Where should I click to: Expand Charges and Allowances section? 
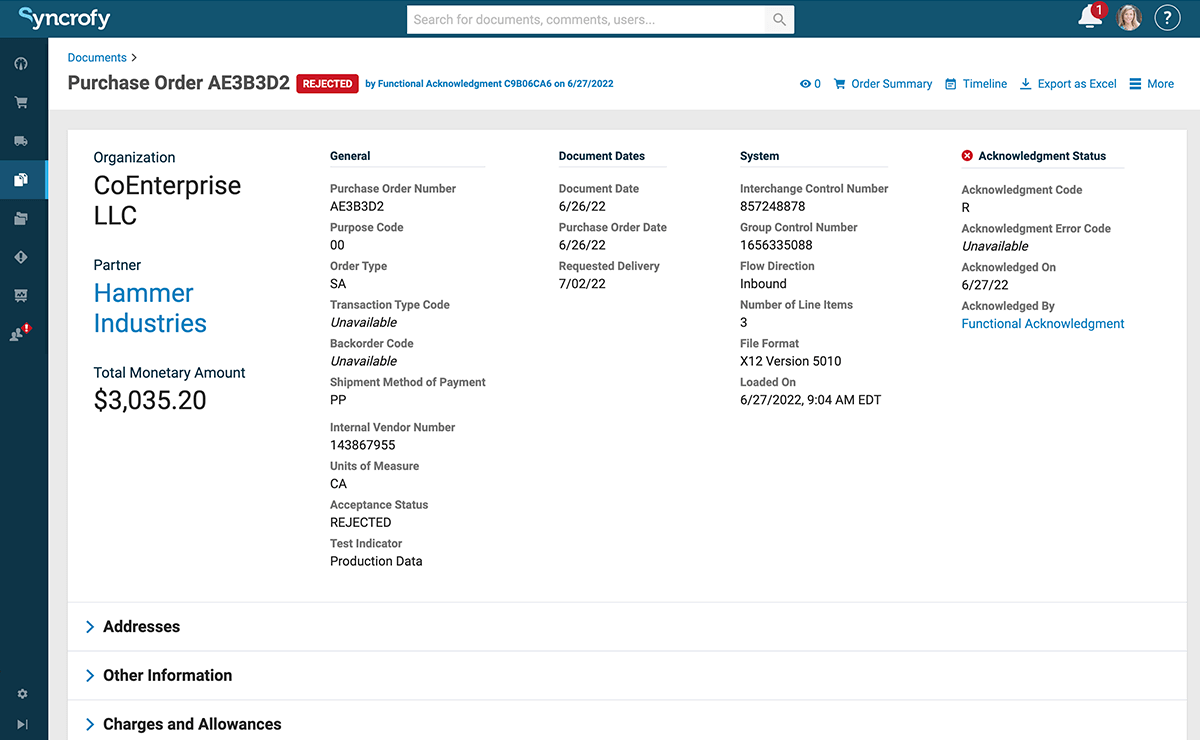click(x=192, y=724)
